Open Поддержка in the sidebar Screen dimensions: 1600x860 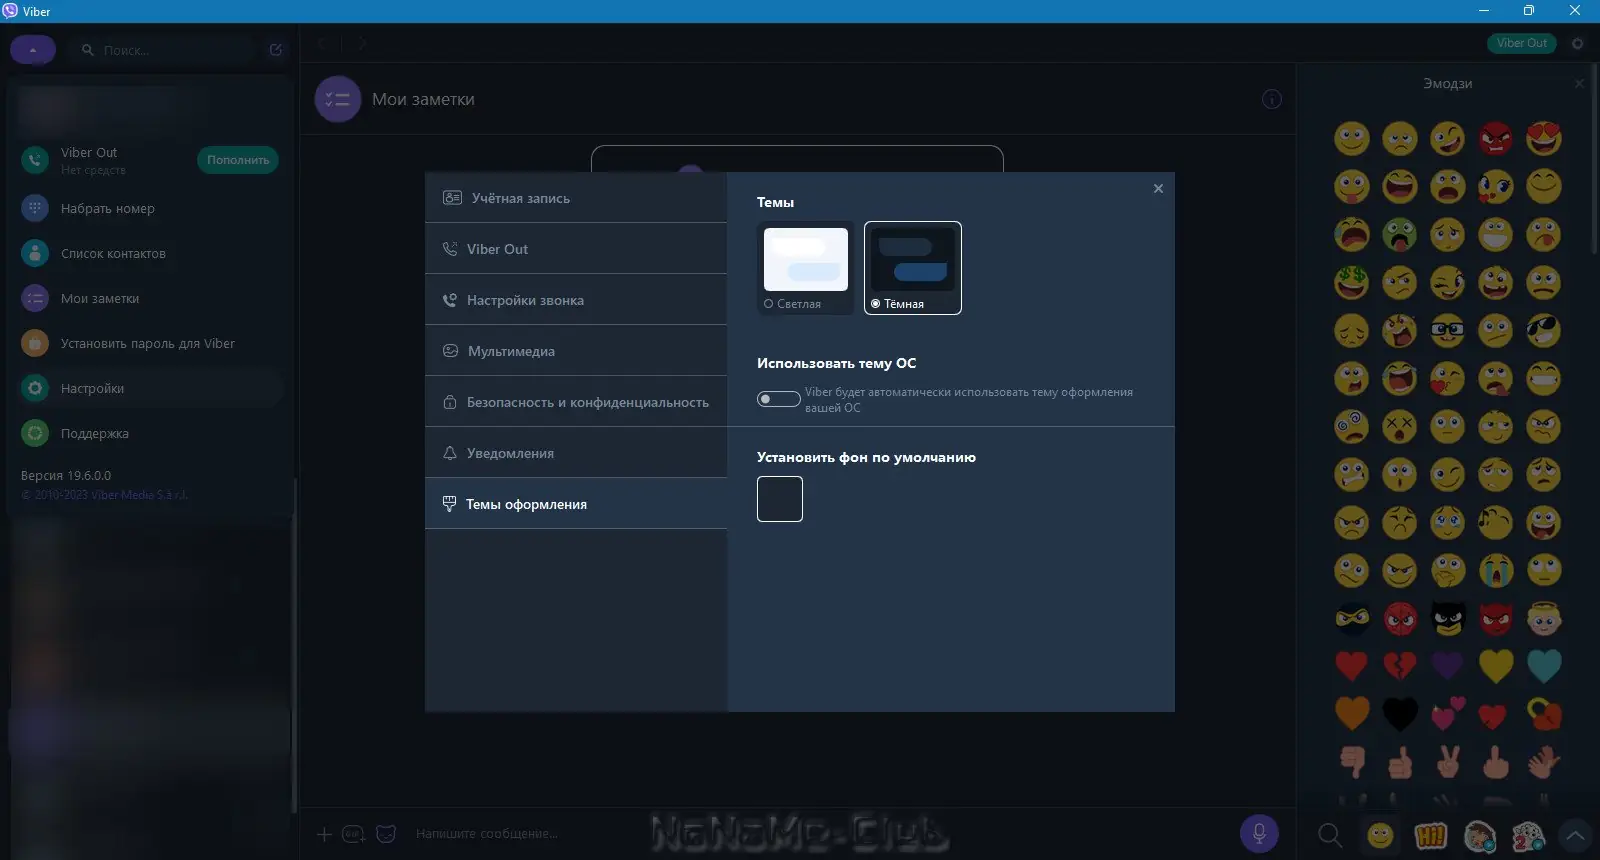click(150, 433)
